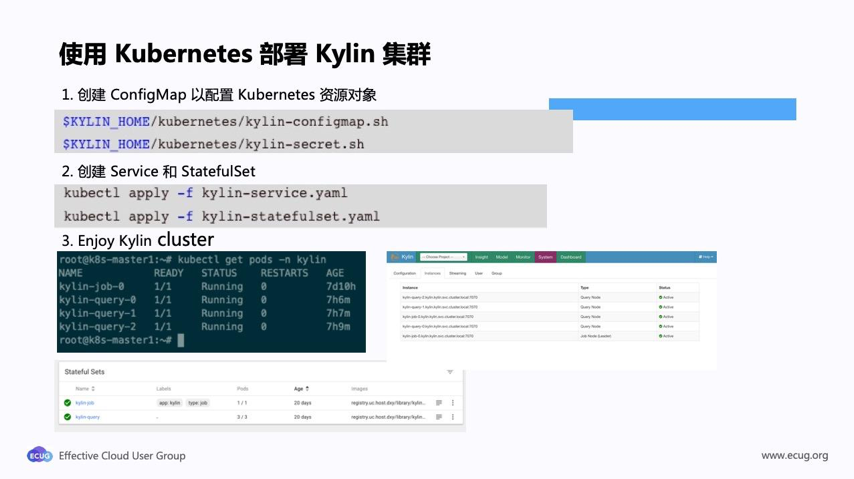Viewport: 854px width, 479px height.
Task: Open the filter icon in Stateful Sets
Action: pyautogui.click(x=450, y=372)
